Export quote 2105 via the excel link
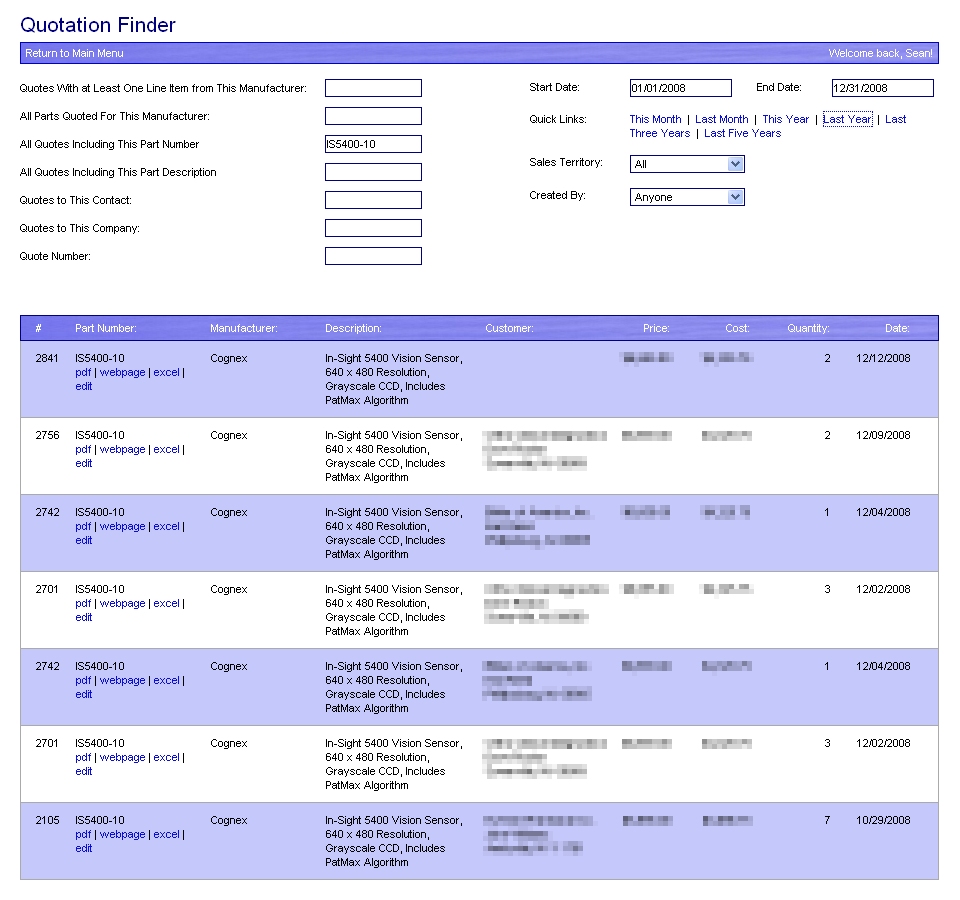The image size is (960, 900). pyautogui.click(x=166, y=834)
